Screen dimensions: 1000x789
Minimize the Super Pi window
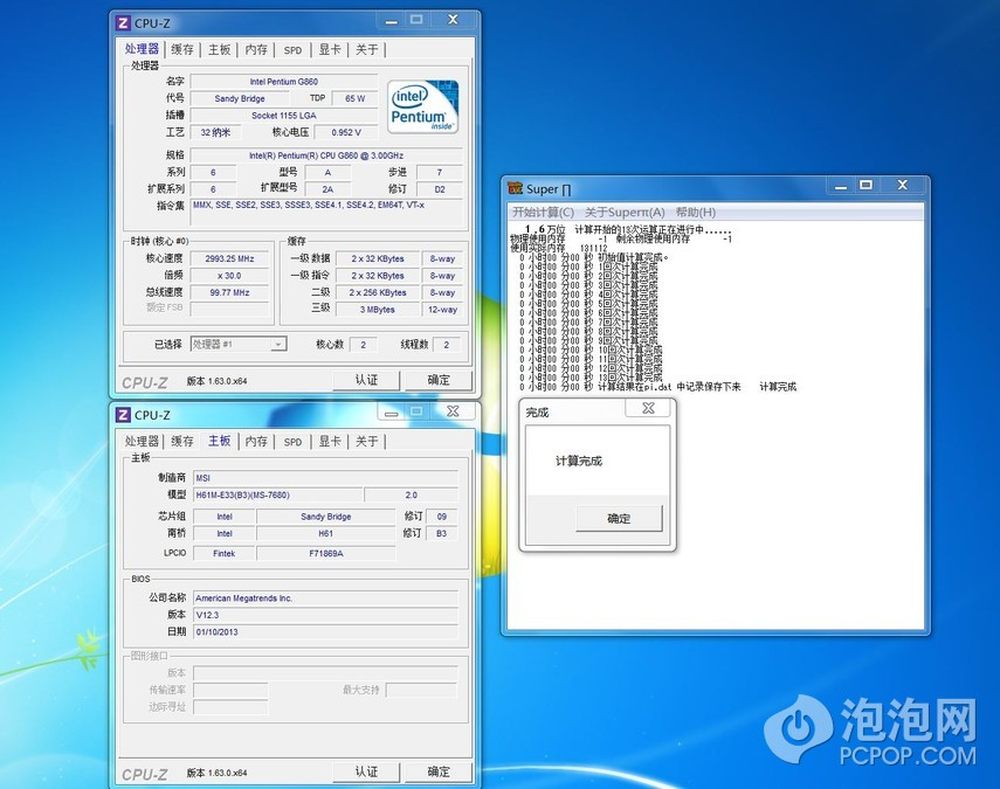[x=841, y=186]
